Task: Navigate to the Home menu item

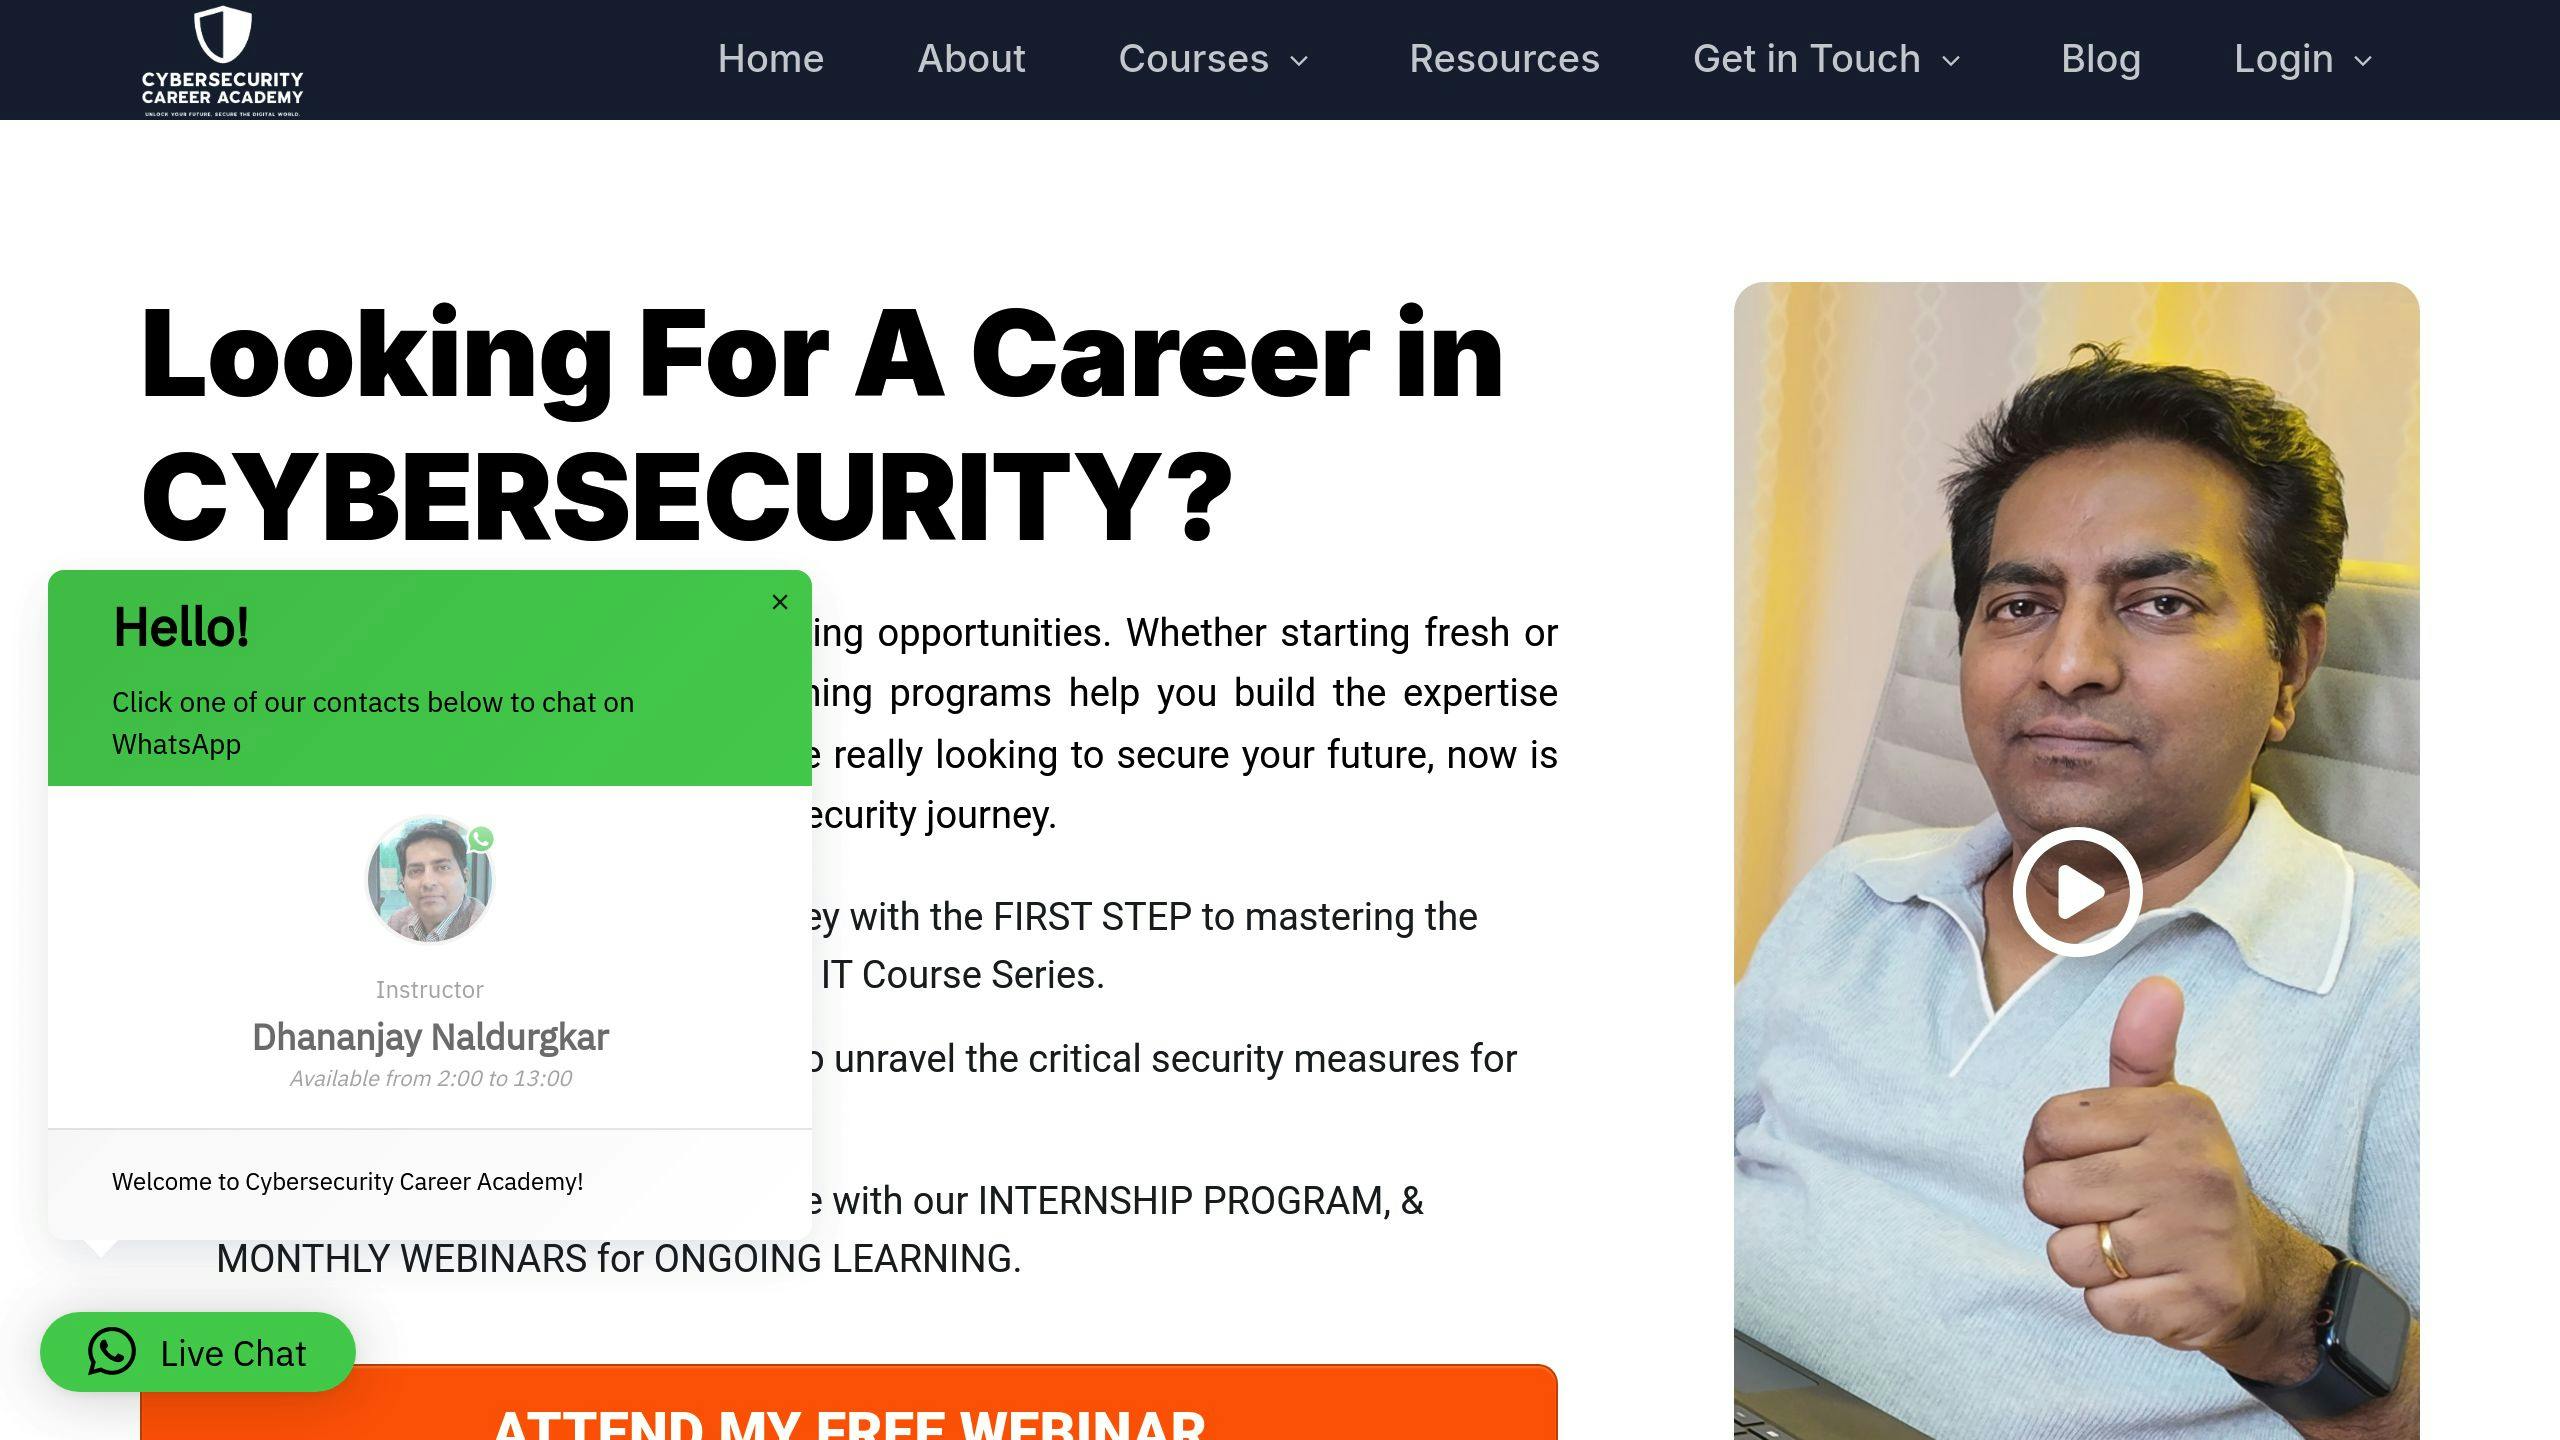Action: tap(770, 59)
